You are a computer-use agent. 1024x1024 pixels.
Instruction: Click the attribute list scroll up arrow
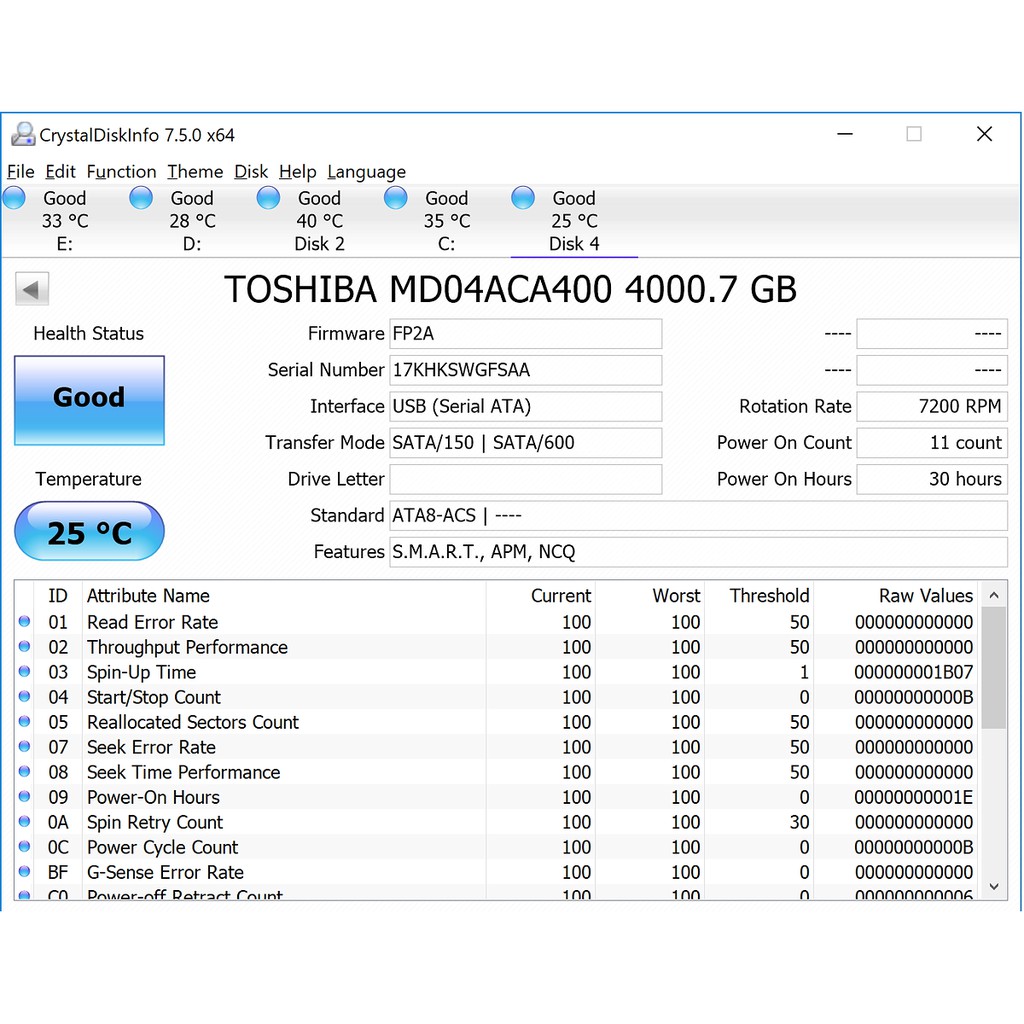(994, 596)
